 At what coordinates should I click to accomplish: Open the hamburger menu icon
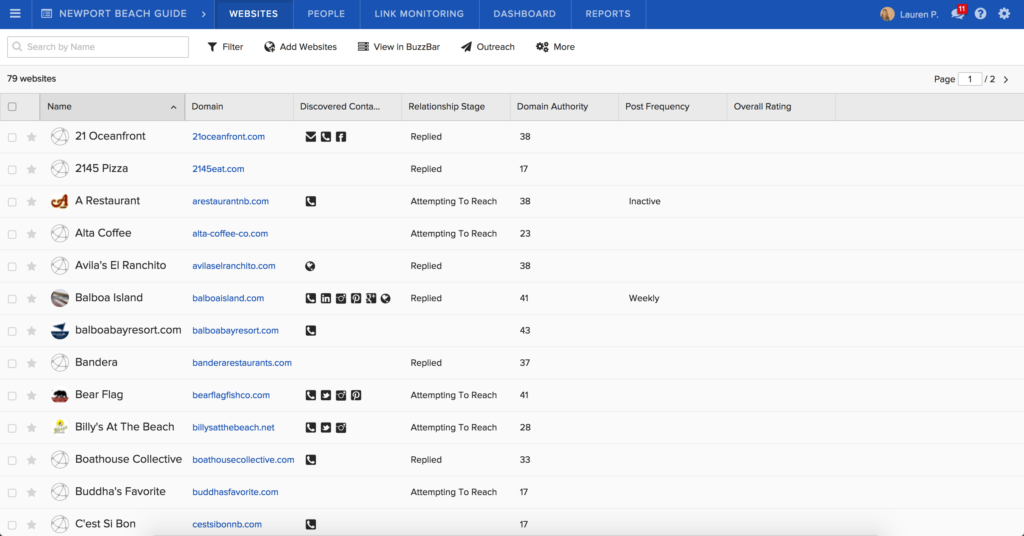[x=15, y=14]
